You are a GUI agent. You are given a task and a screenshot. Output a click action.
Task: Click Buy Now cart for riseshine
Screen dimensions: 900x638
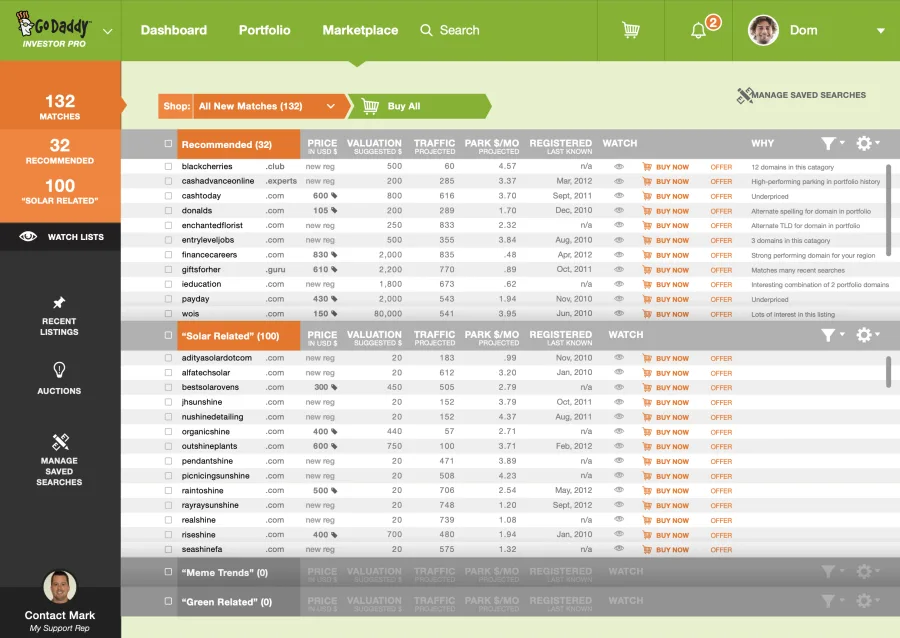(647, 535)
